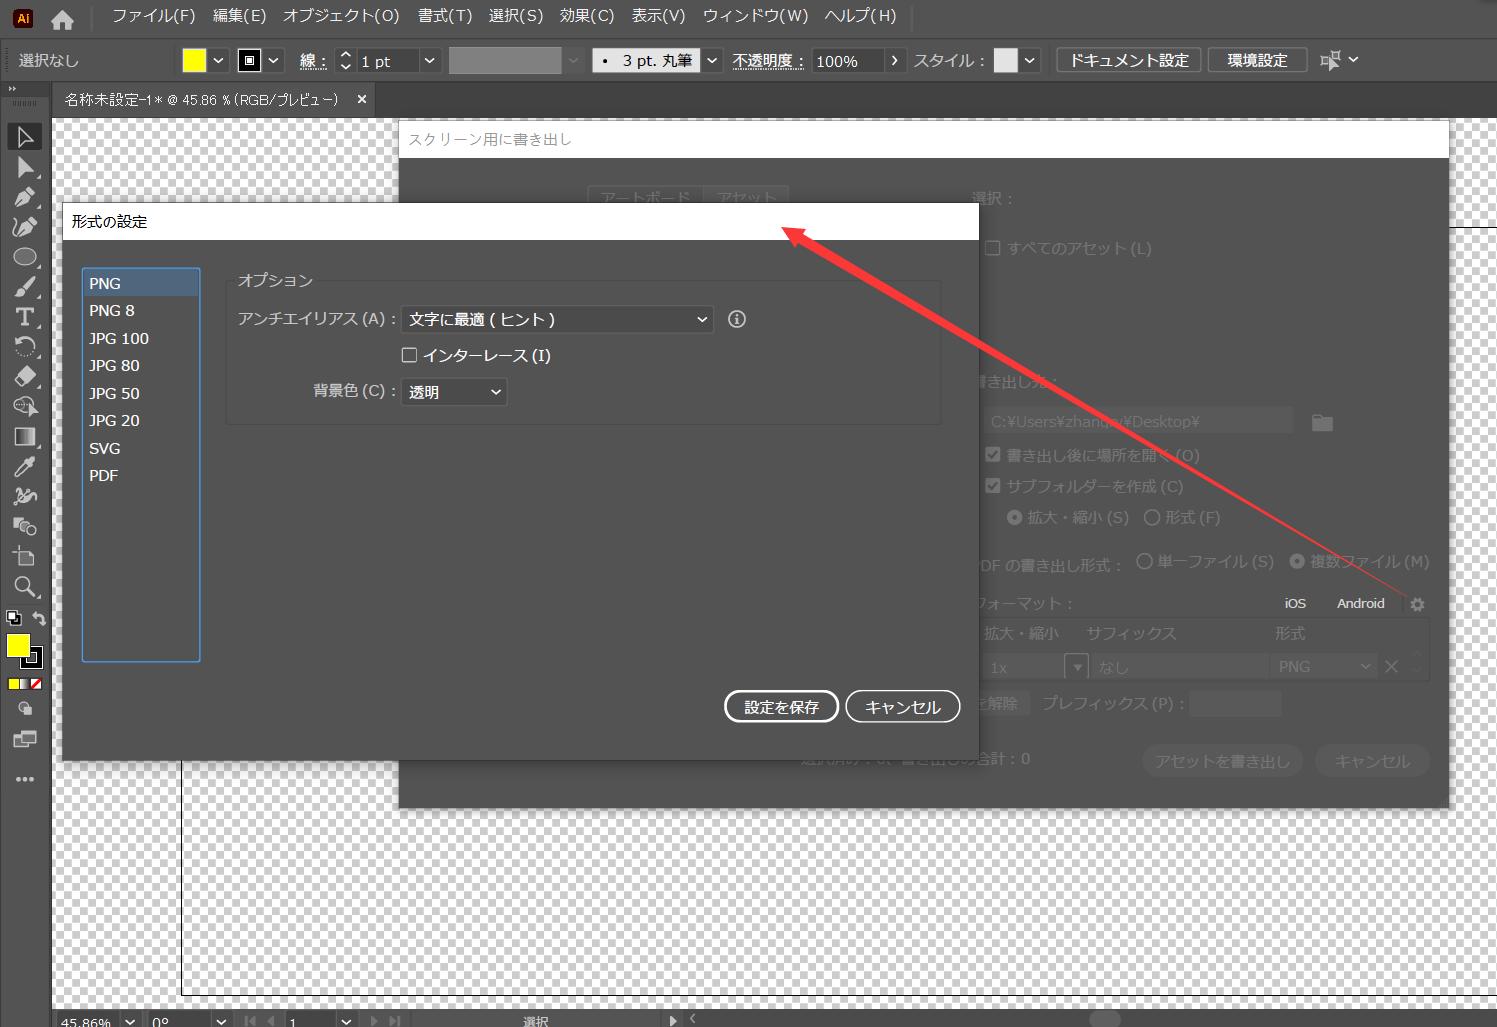
Task: Click the 設定を保存 button
Action: pos(781,706)
